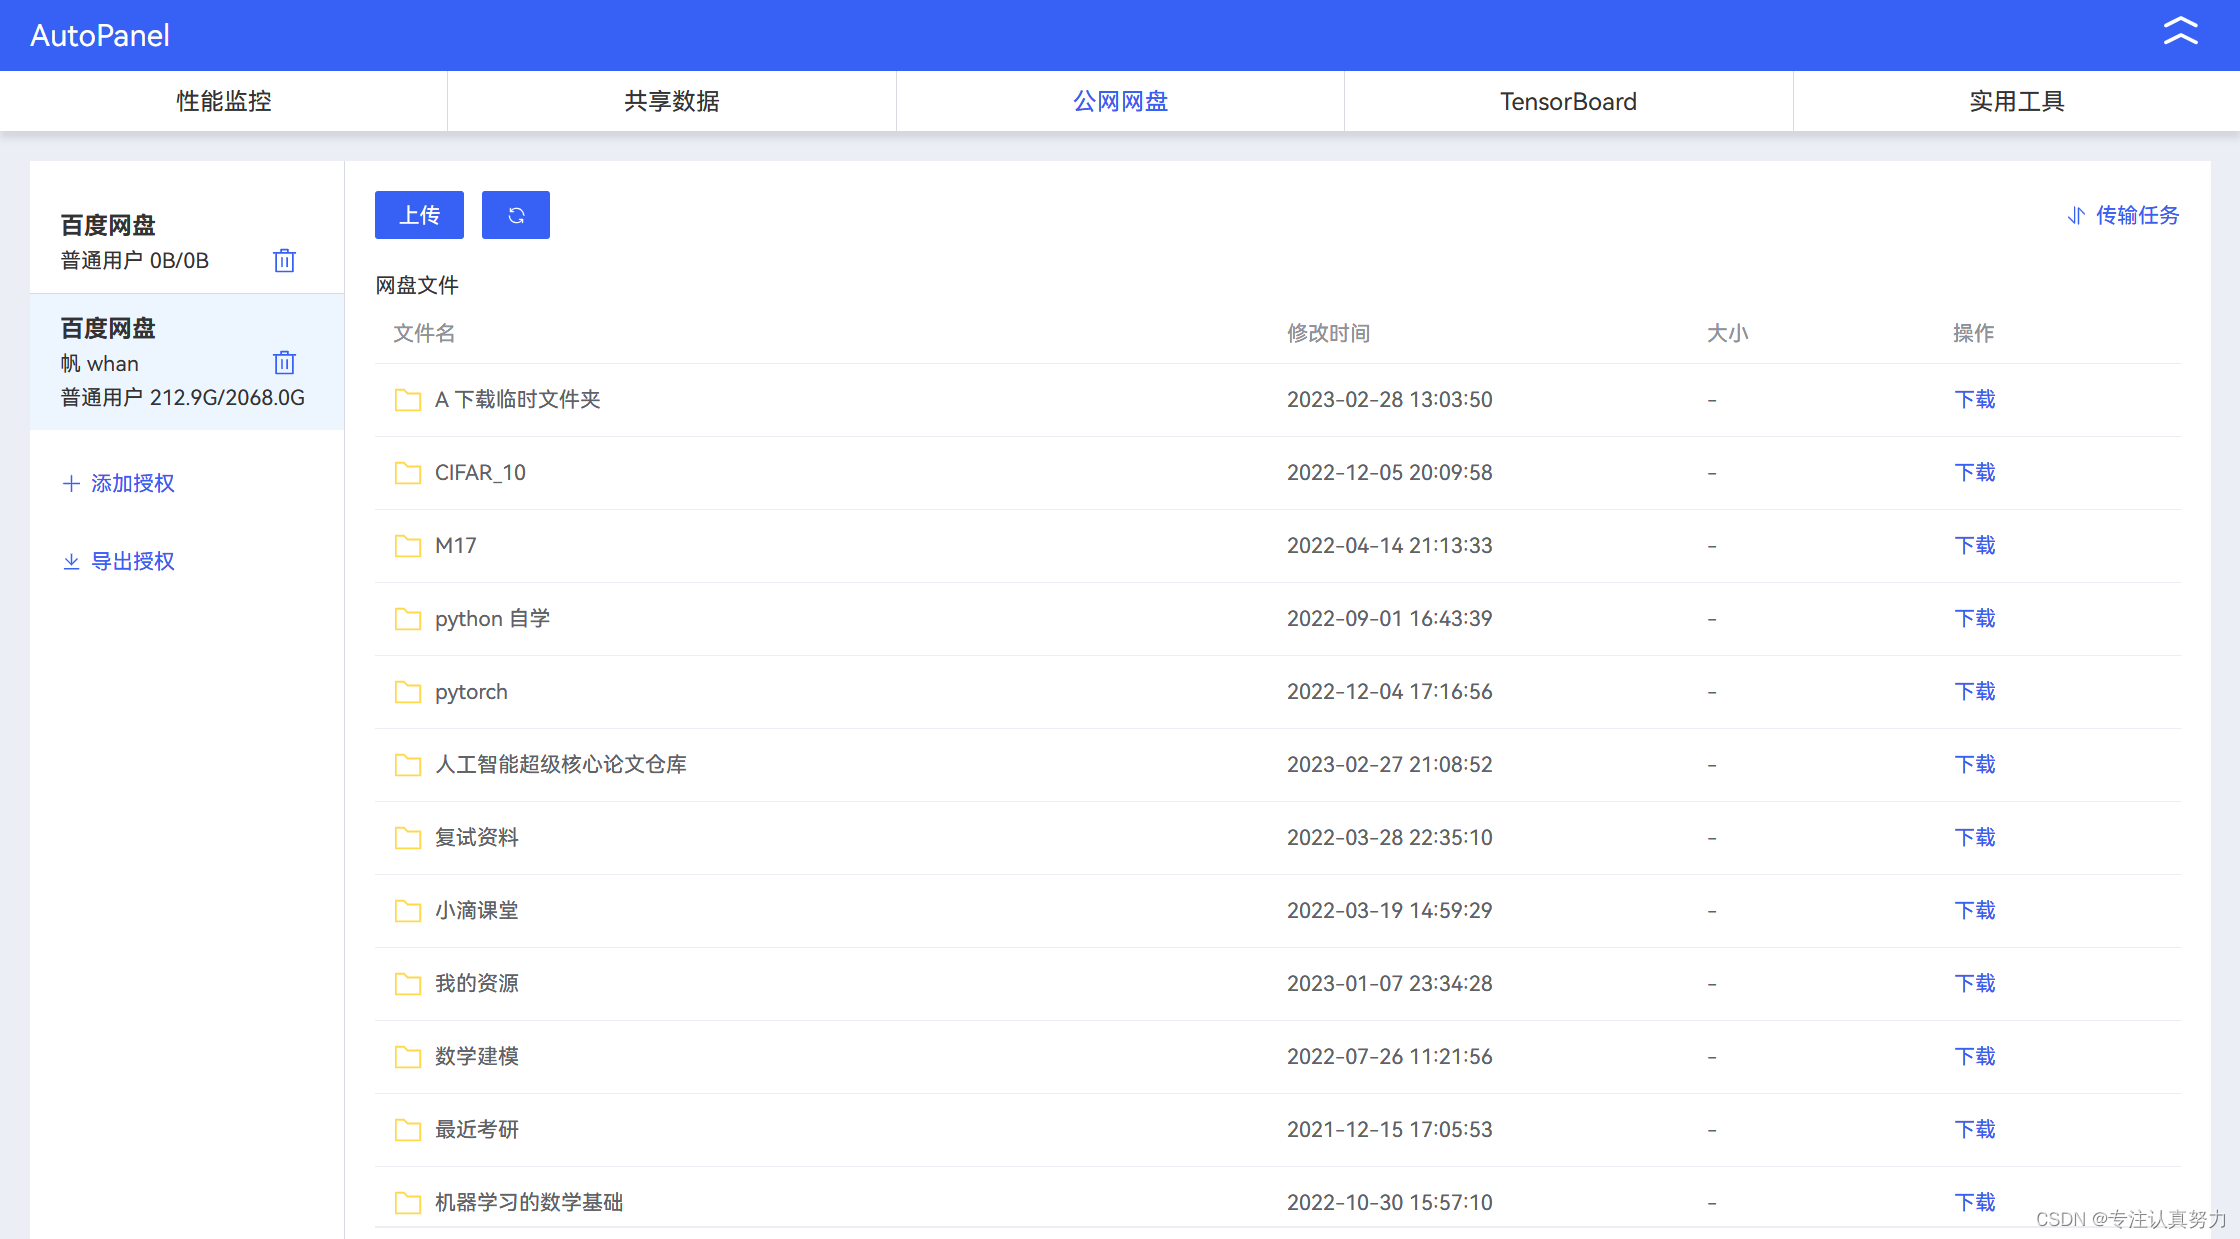The height and width of the screenshot is (1239, 2240).
Task: Delete the first 百度网盘 account via trash icon
Action: [284, 261]
